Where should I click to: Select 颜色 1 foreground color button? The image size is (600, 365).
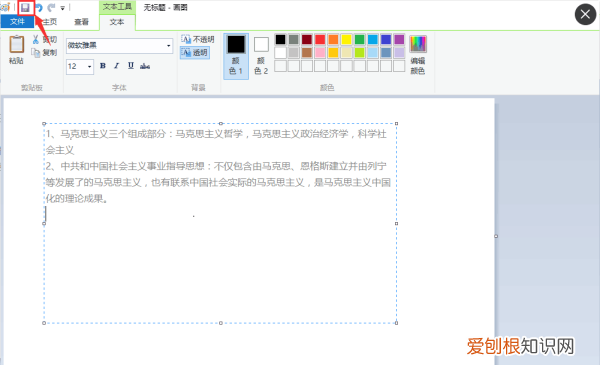(236, 56)
